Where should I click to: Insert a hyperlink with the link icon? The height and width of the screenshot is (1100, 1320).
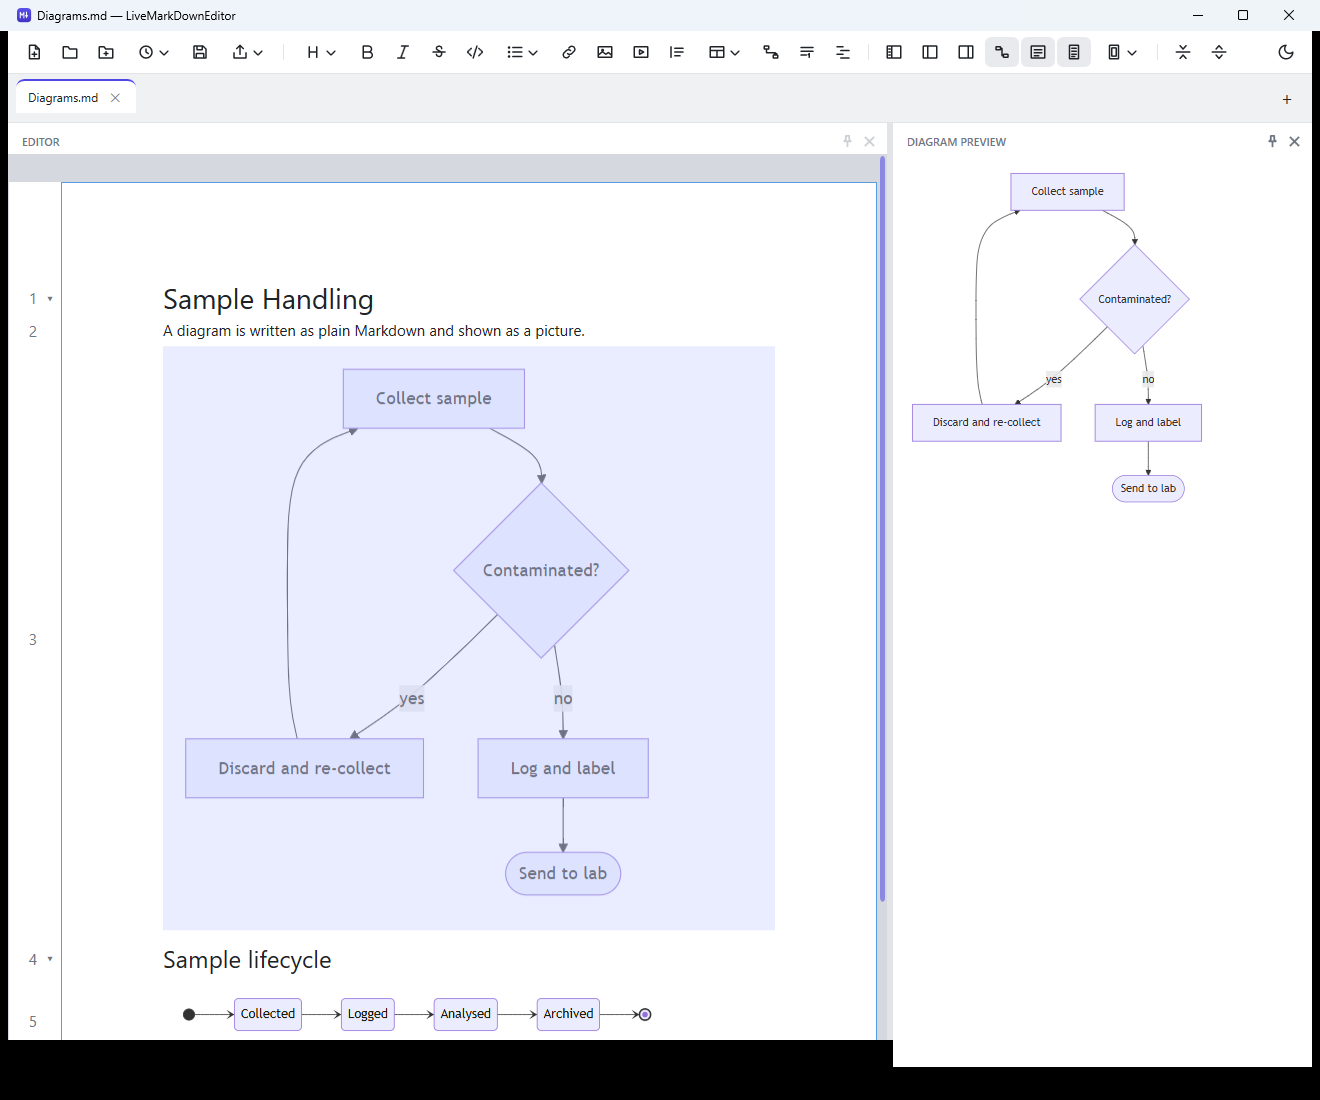[569, 52]
